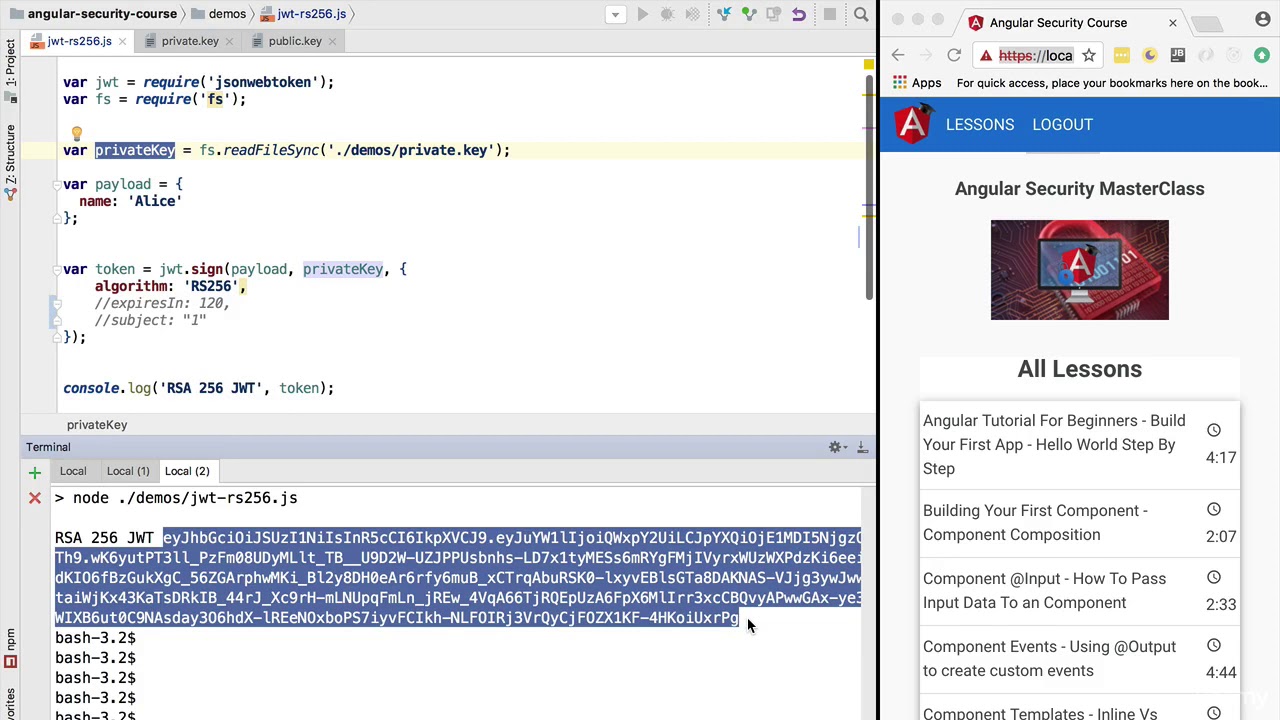Screen dimensions: 1280x720
Task: Click the VCS Commit icon with green dot
Action: click(749, 14)
